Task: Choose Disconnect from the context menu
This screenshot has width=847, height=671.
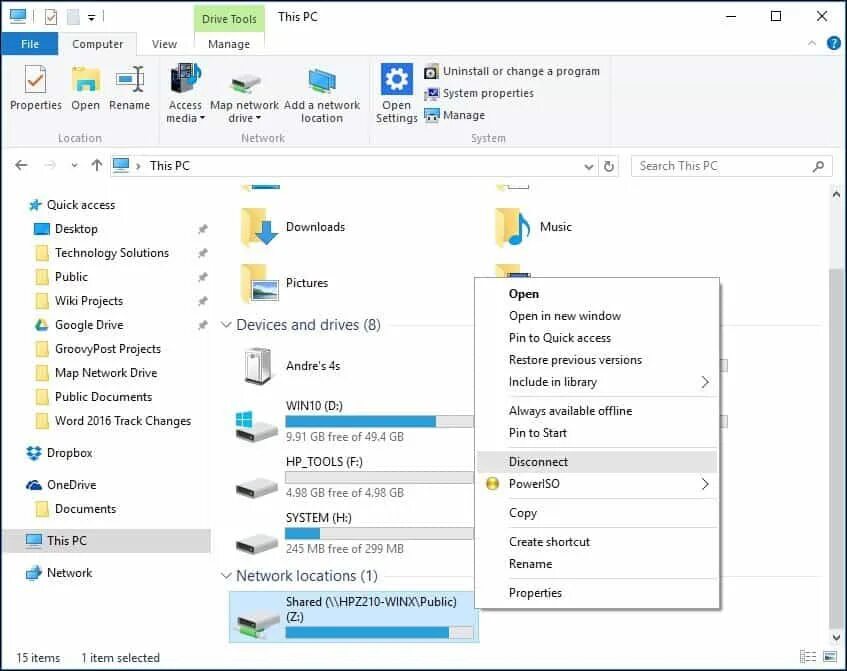Action: [x=597, y=462]
